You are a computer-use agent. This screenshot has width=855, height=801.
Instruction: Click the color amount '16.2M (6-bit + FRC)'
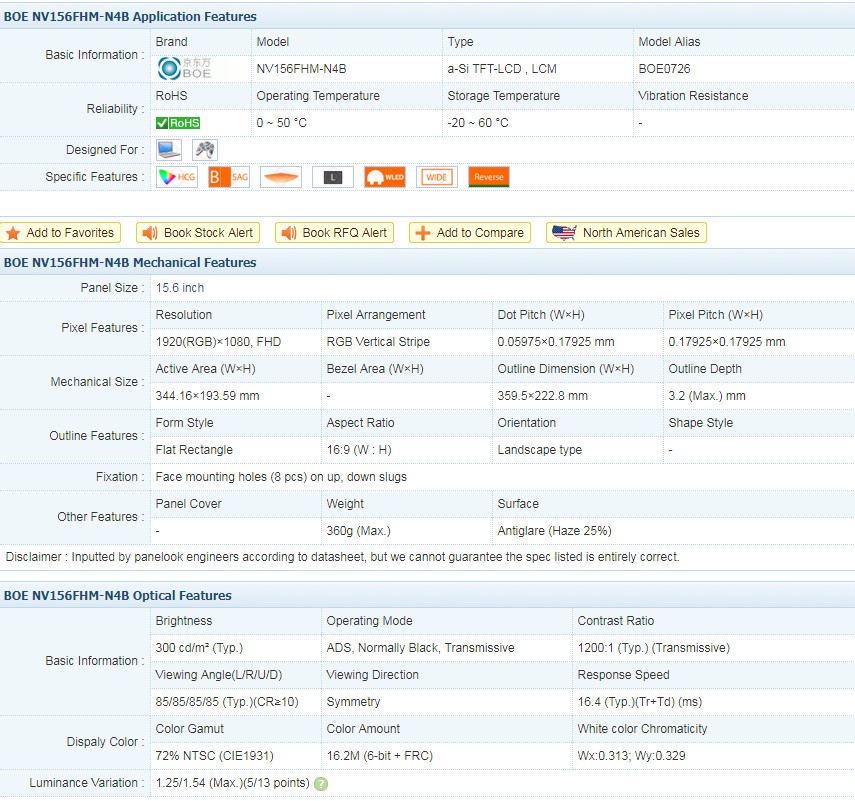tap(380, 756)
